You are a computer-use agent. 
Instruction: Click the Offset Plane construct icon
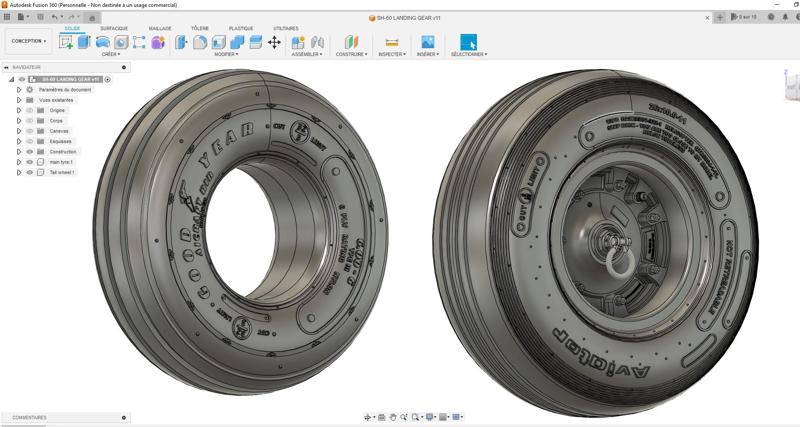click(x=352, y=42)
